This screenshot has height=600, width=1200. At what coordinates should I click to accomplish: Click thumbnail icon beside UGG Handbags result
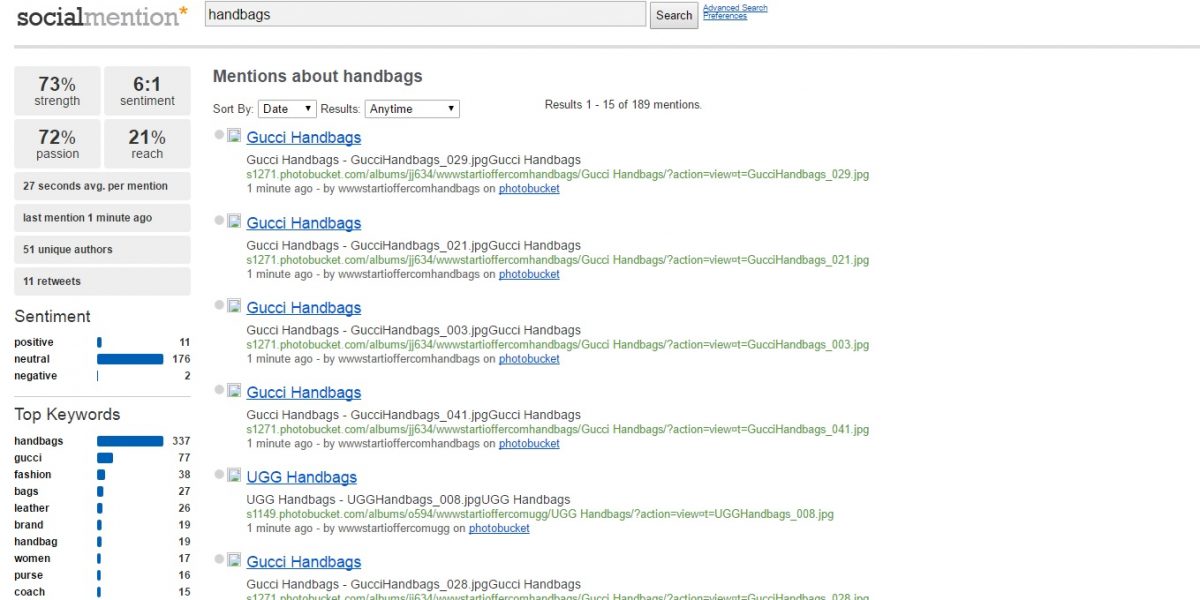pyautogui.click(x=234, y=475)
